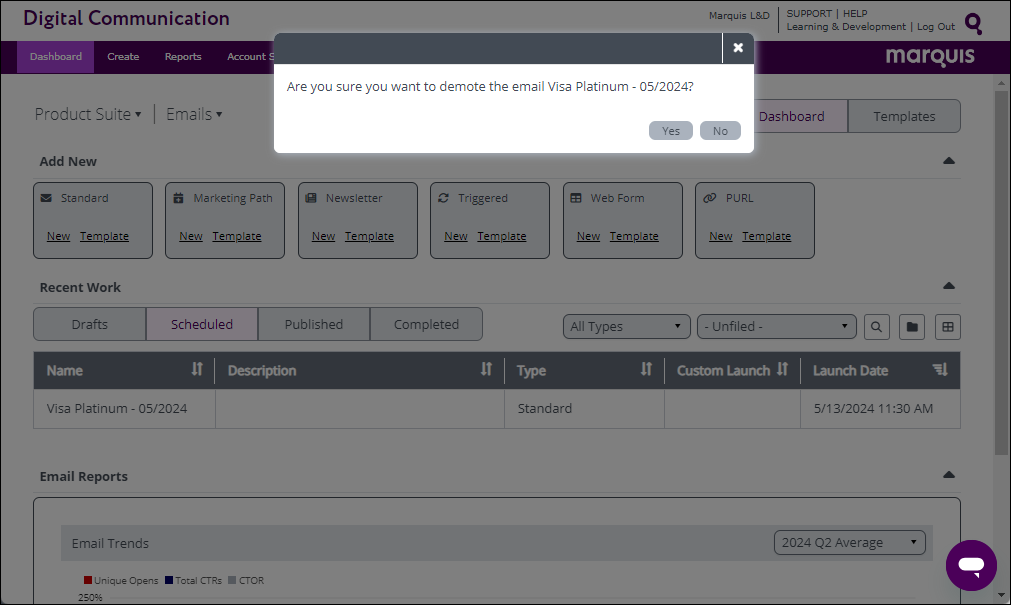
Task: Toggle Unique Opens legend swatch
Action: coord(88,580)
